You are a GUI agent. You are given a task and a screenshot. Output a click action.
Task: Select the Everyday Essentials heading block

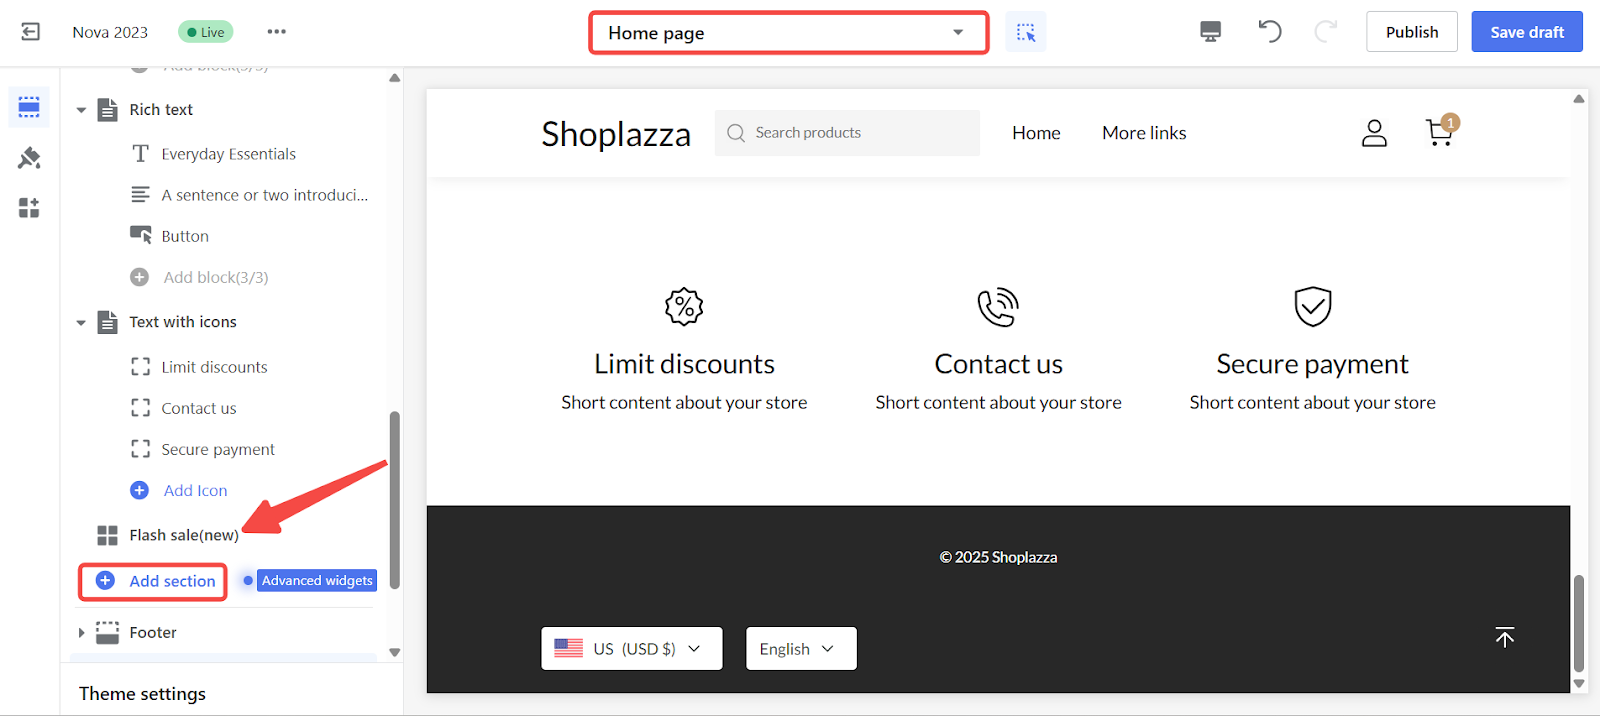[228, 154]
